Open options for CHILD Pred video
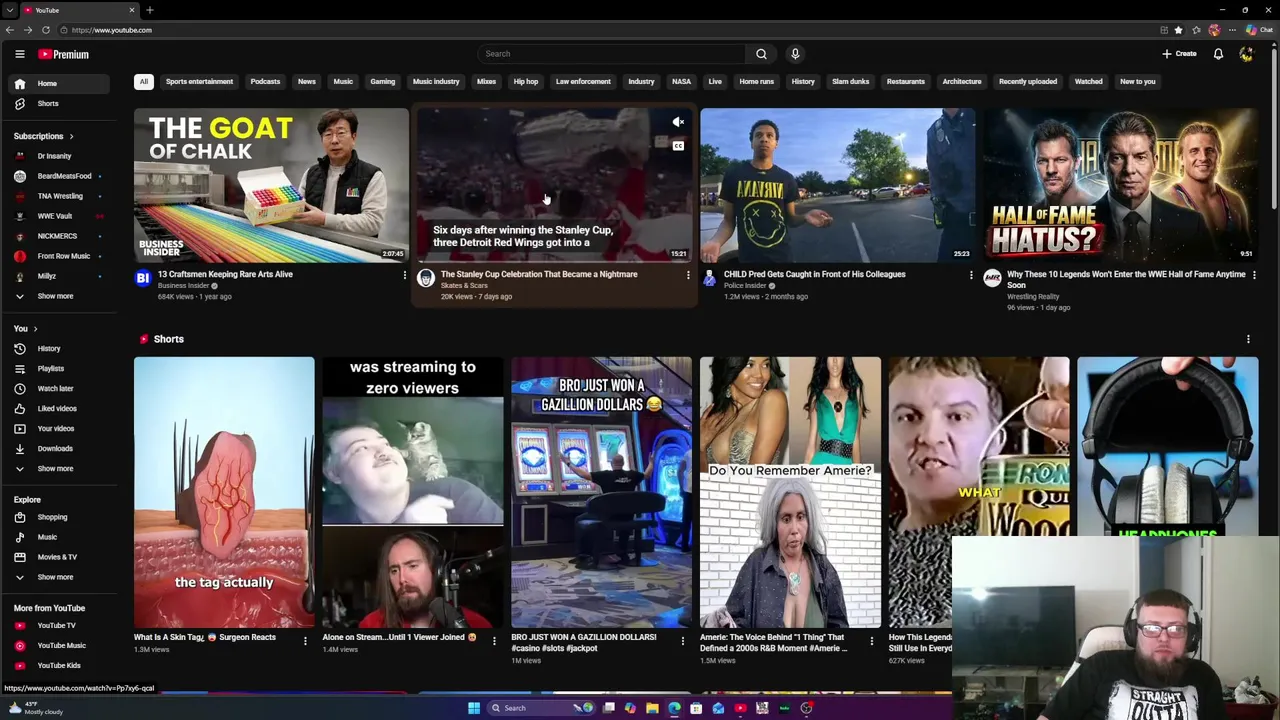Screen dimensions: 1280x720 coord(970,275)
